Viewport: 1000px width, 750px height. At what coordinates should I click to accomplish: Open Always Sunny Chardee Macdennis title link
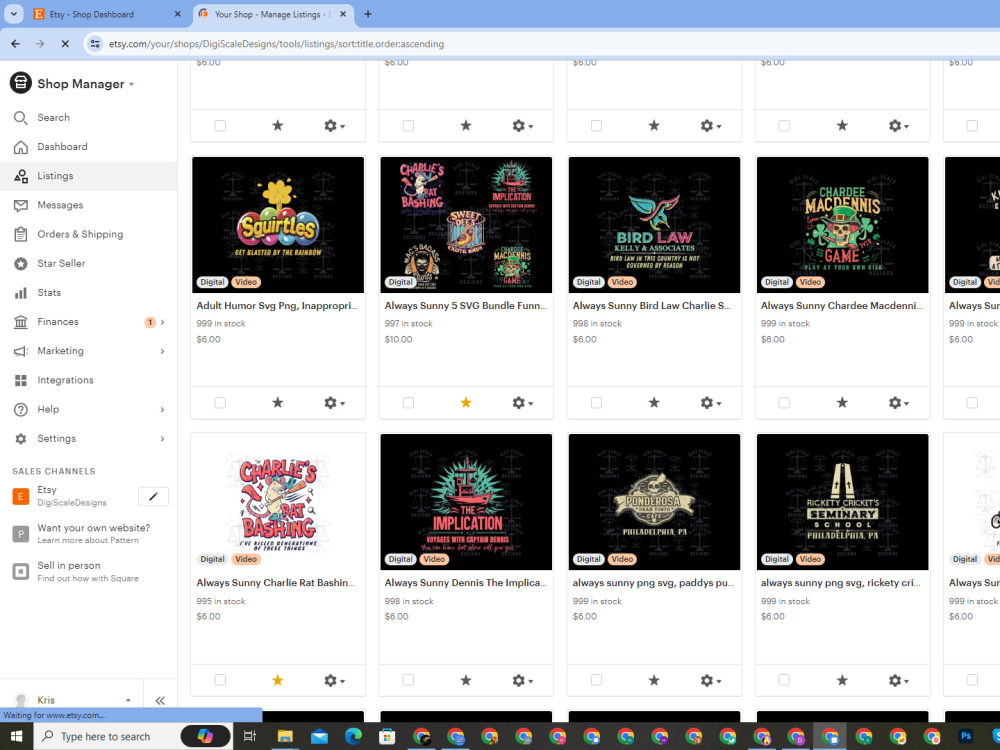coord(841,306)
